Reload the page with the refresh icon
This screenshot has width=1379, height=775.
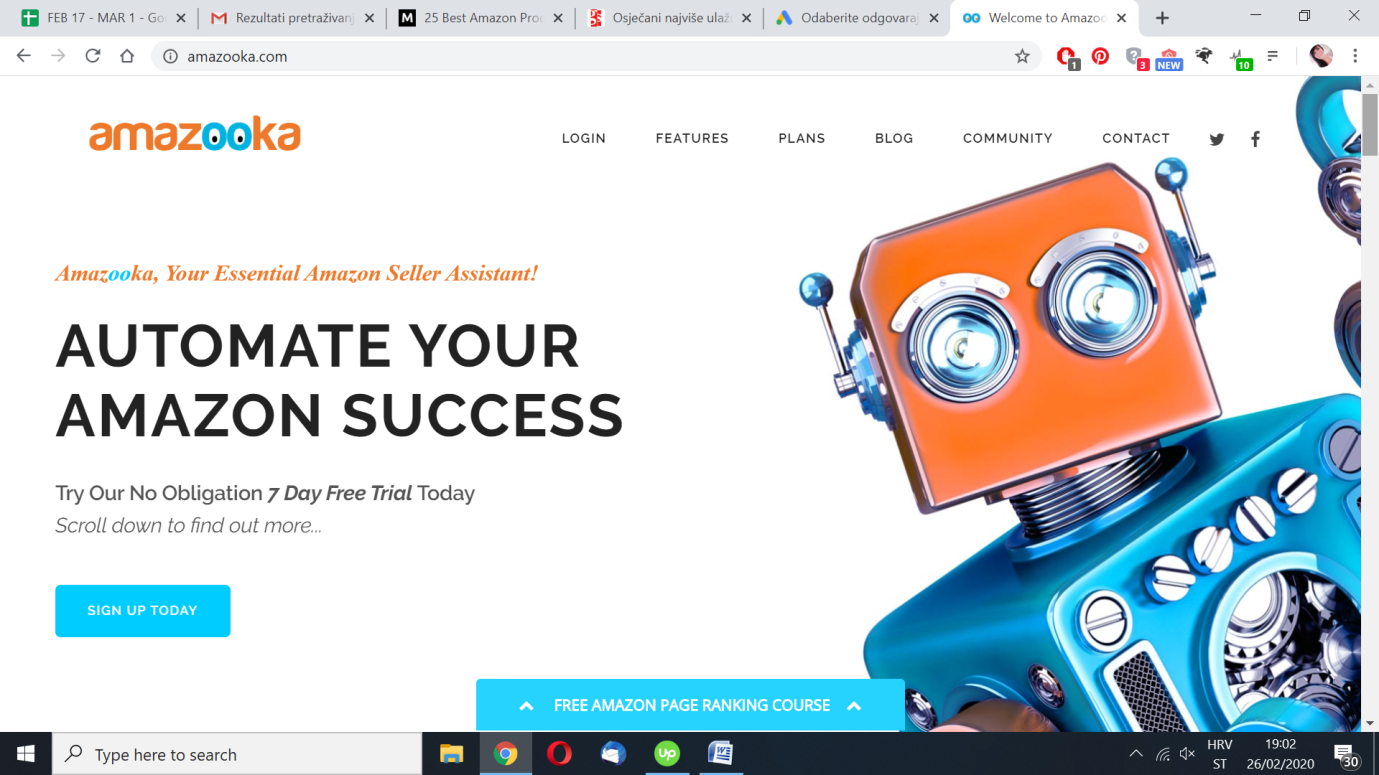[x=93, y=56]
